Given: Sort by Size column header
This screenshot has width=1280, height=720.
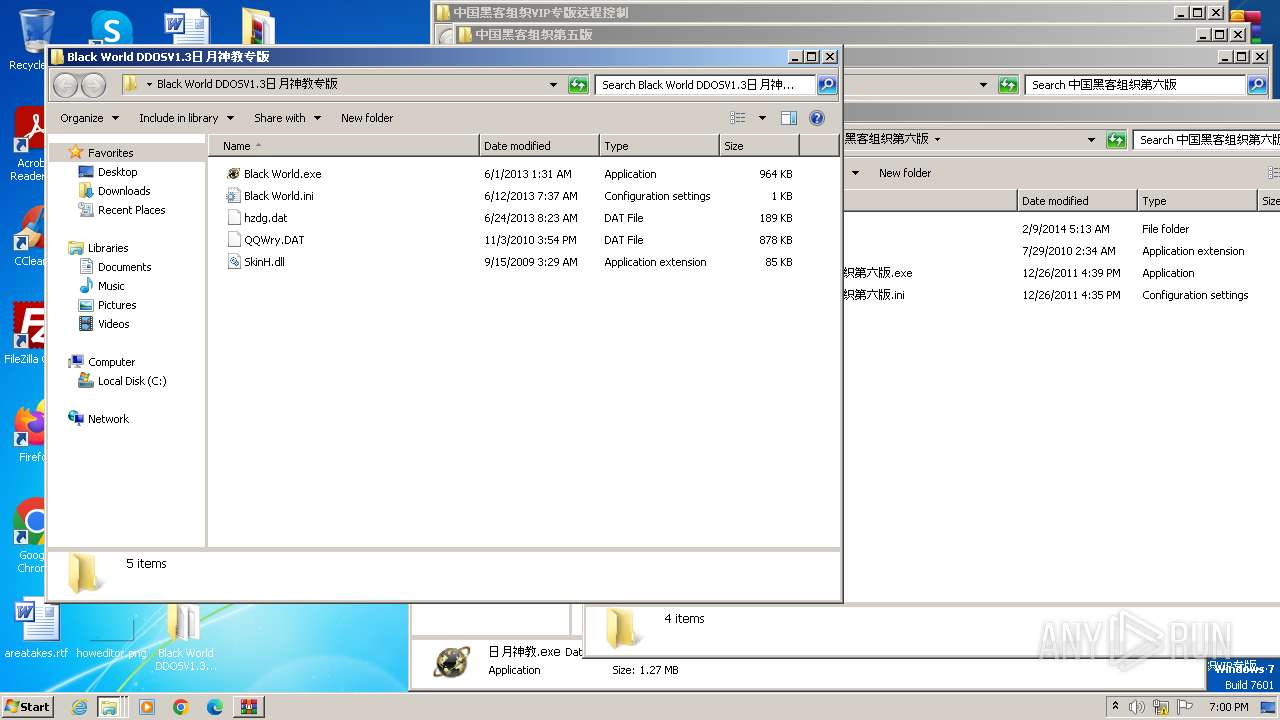Looking at the screenshot, I should [x=760, y=146].
